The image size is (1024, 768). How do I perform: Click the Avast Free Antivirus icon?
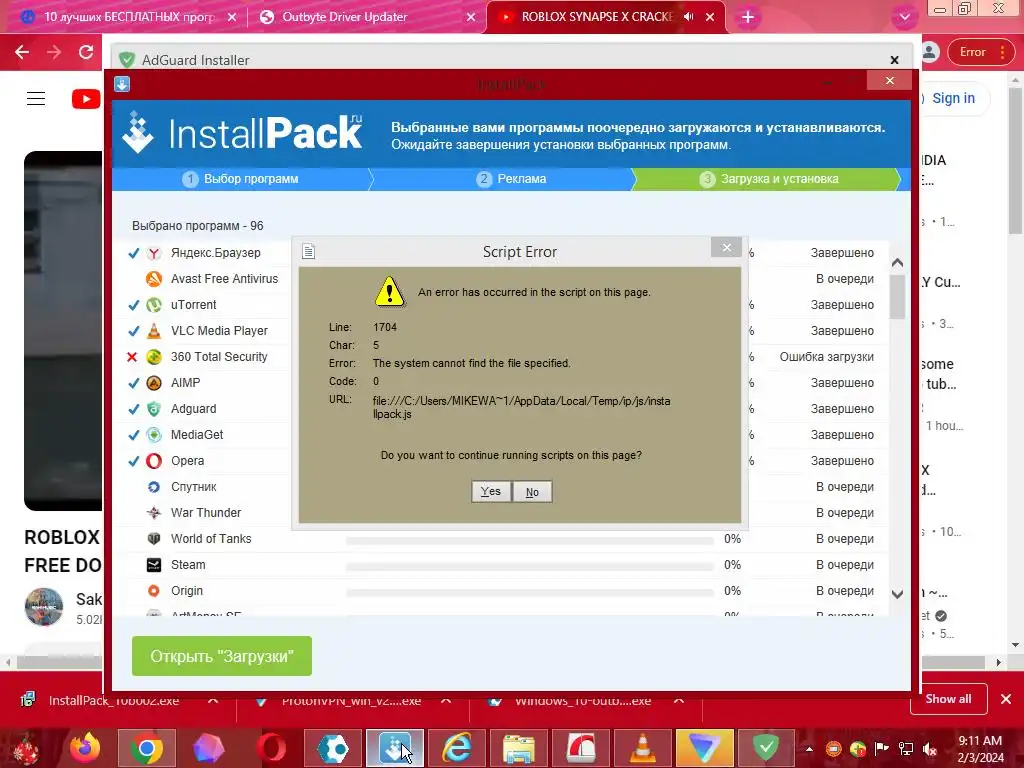click(x=153, y=279)
